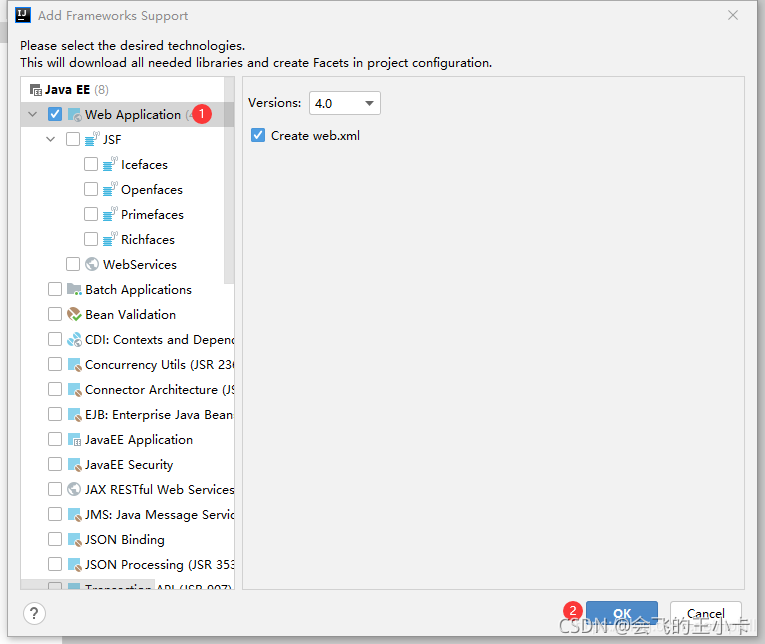Select the Batch Applications label
Screen dimensions: 765x644
[x=138, y=290]
